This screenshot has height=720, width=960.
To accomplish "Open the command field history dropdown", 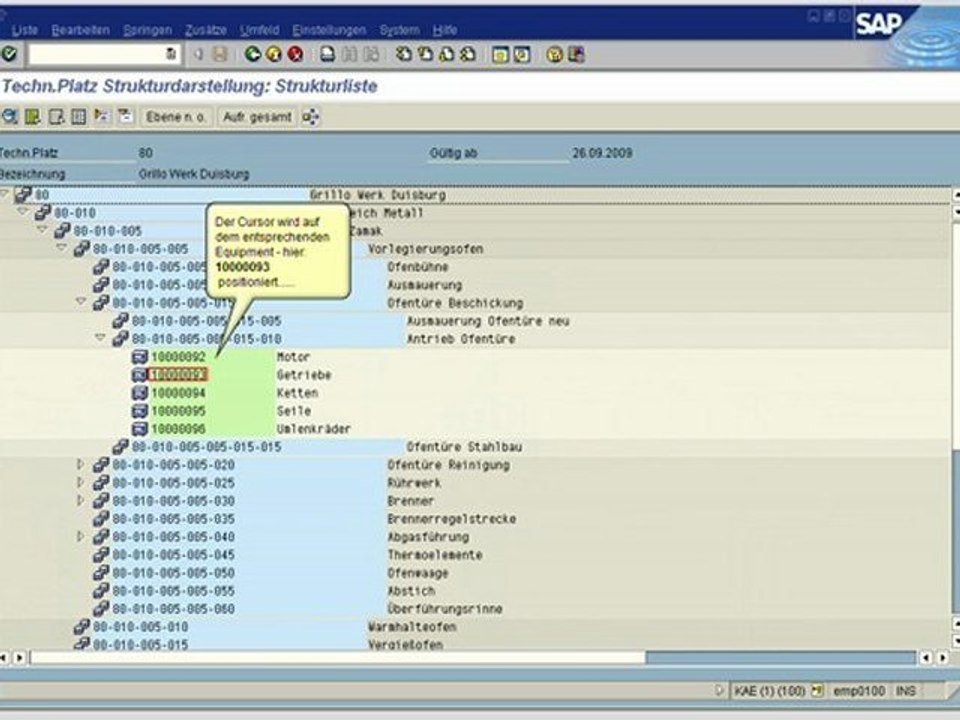I will (172, 54).
